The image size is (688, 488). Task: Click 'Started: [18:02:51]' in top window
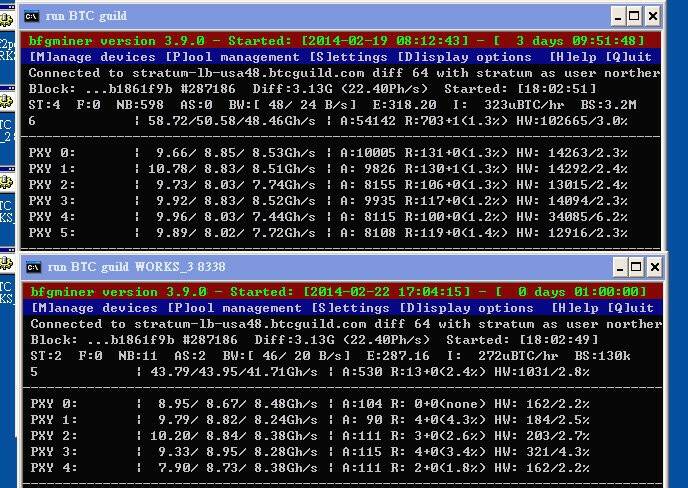tap(520, 89)
